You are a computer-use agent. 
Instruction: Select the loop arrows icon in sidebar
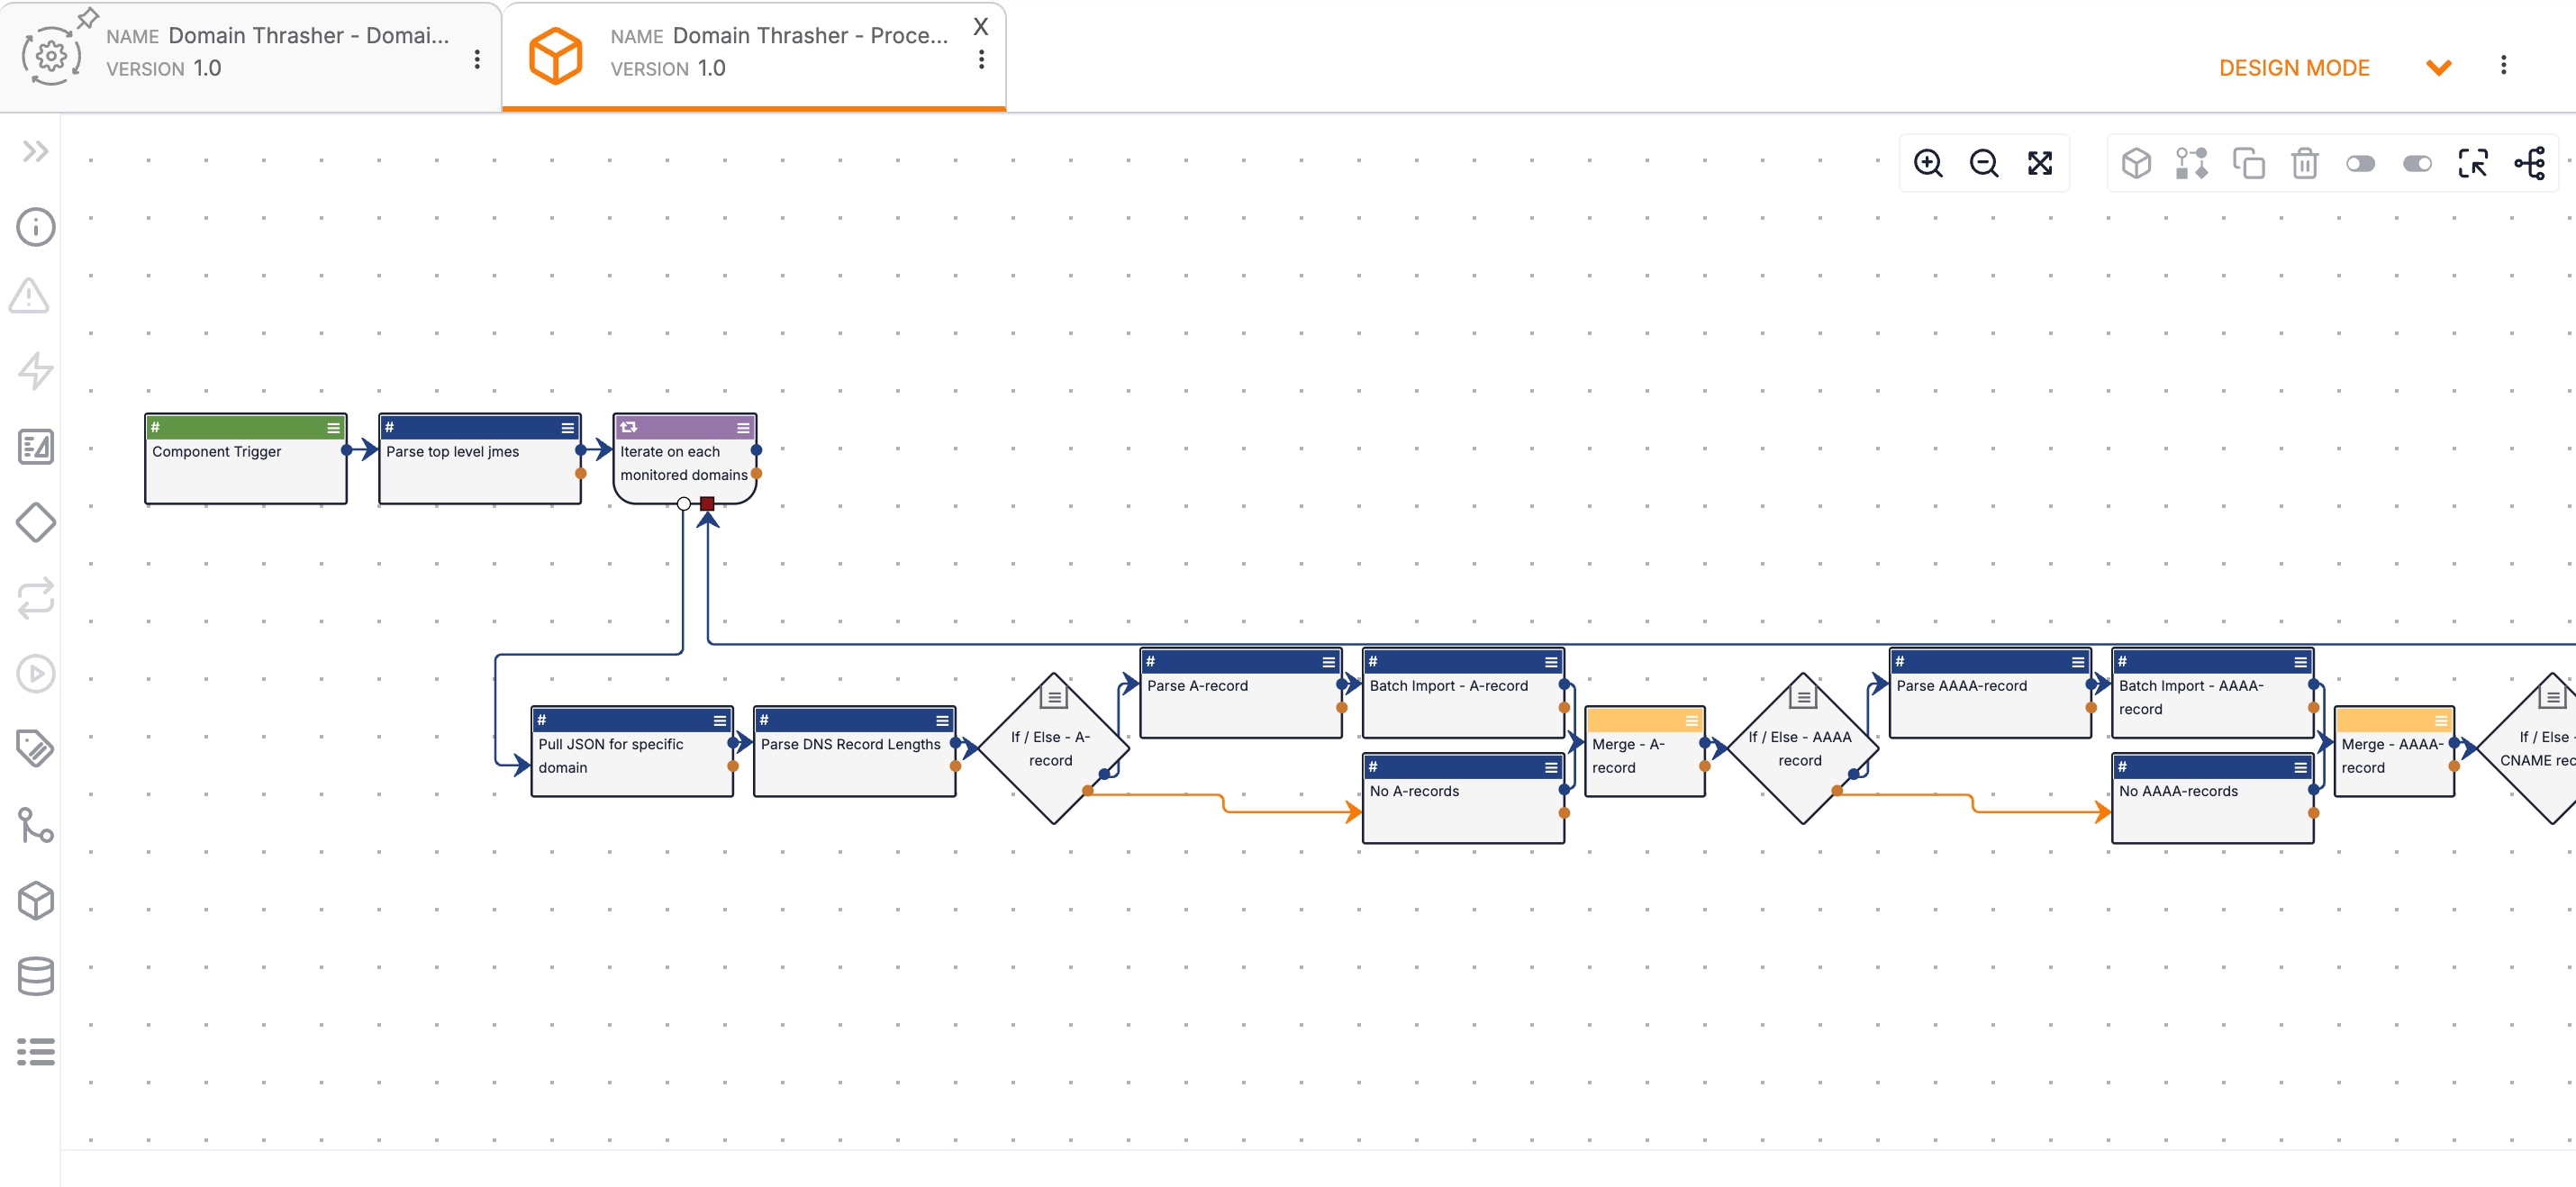tap(36, 598)
